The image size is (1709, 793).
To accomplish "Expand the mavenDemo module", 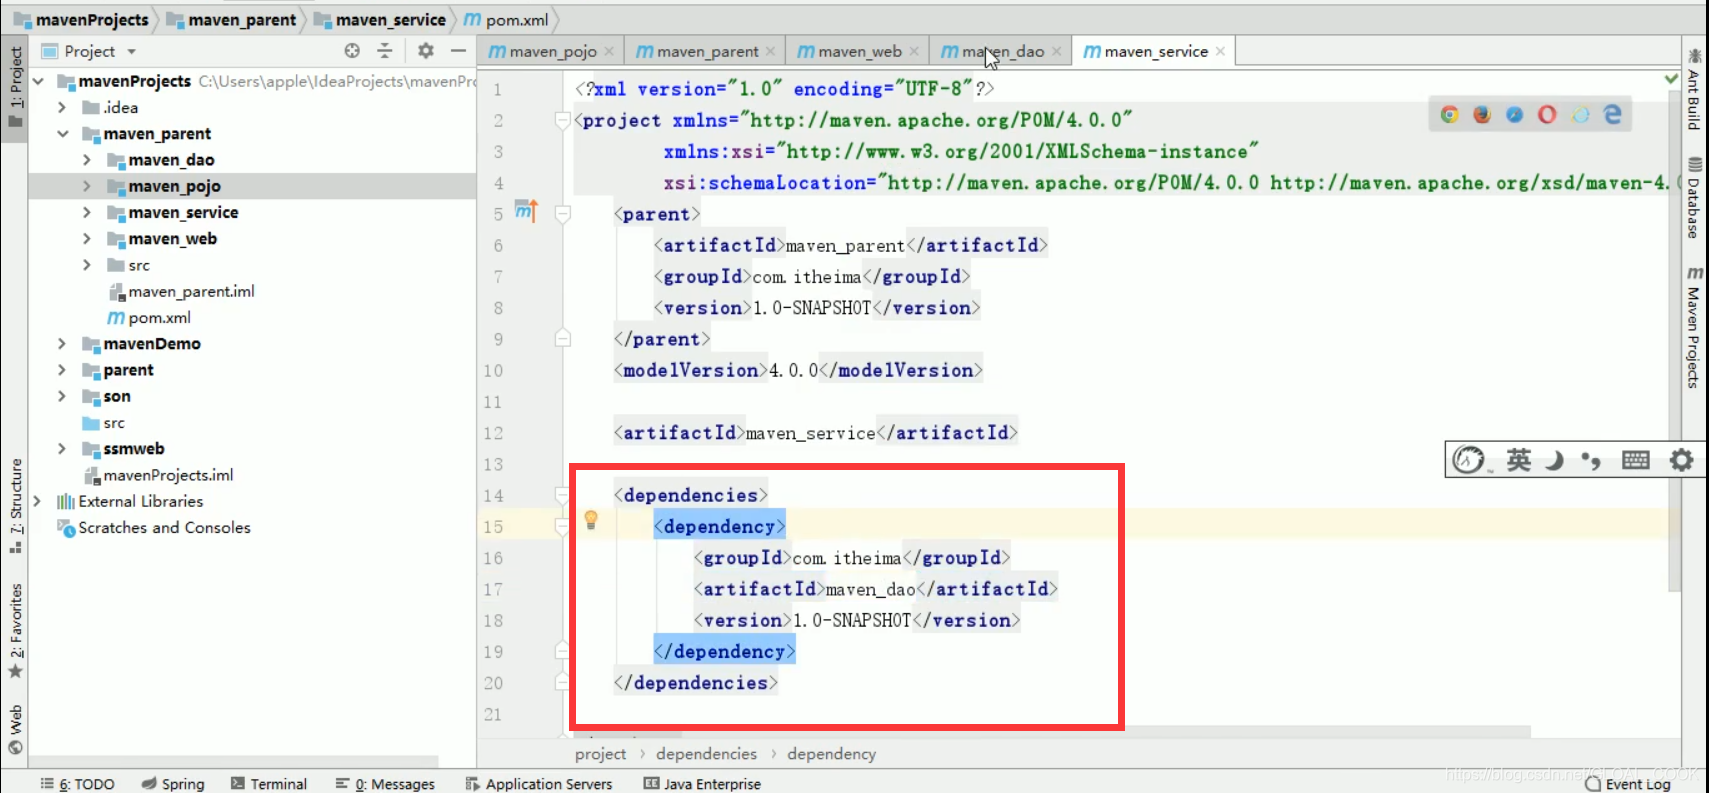I will 62,343.
